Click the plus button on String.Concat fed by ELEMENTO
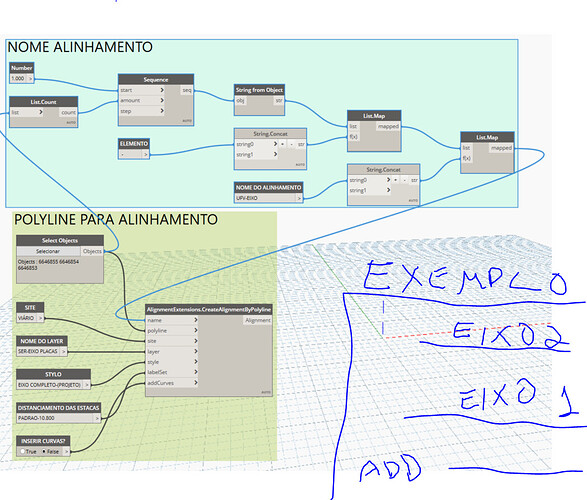This screenshot has width=587, height=500. [x=283, y=144]
